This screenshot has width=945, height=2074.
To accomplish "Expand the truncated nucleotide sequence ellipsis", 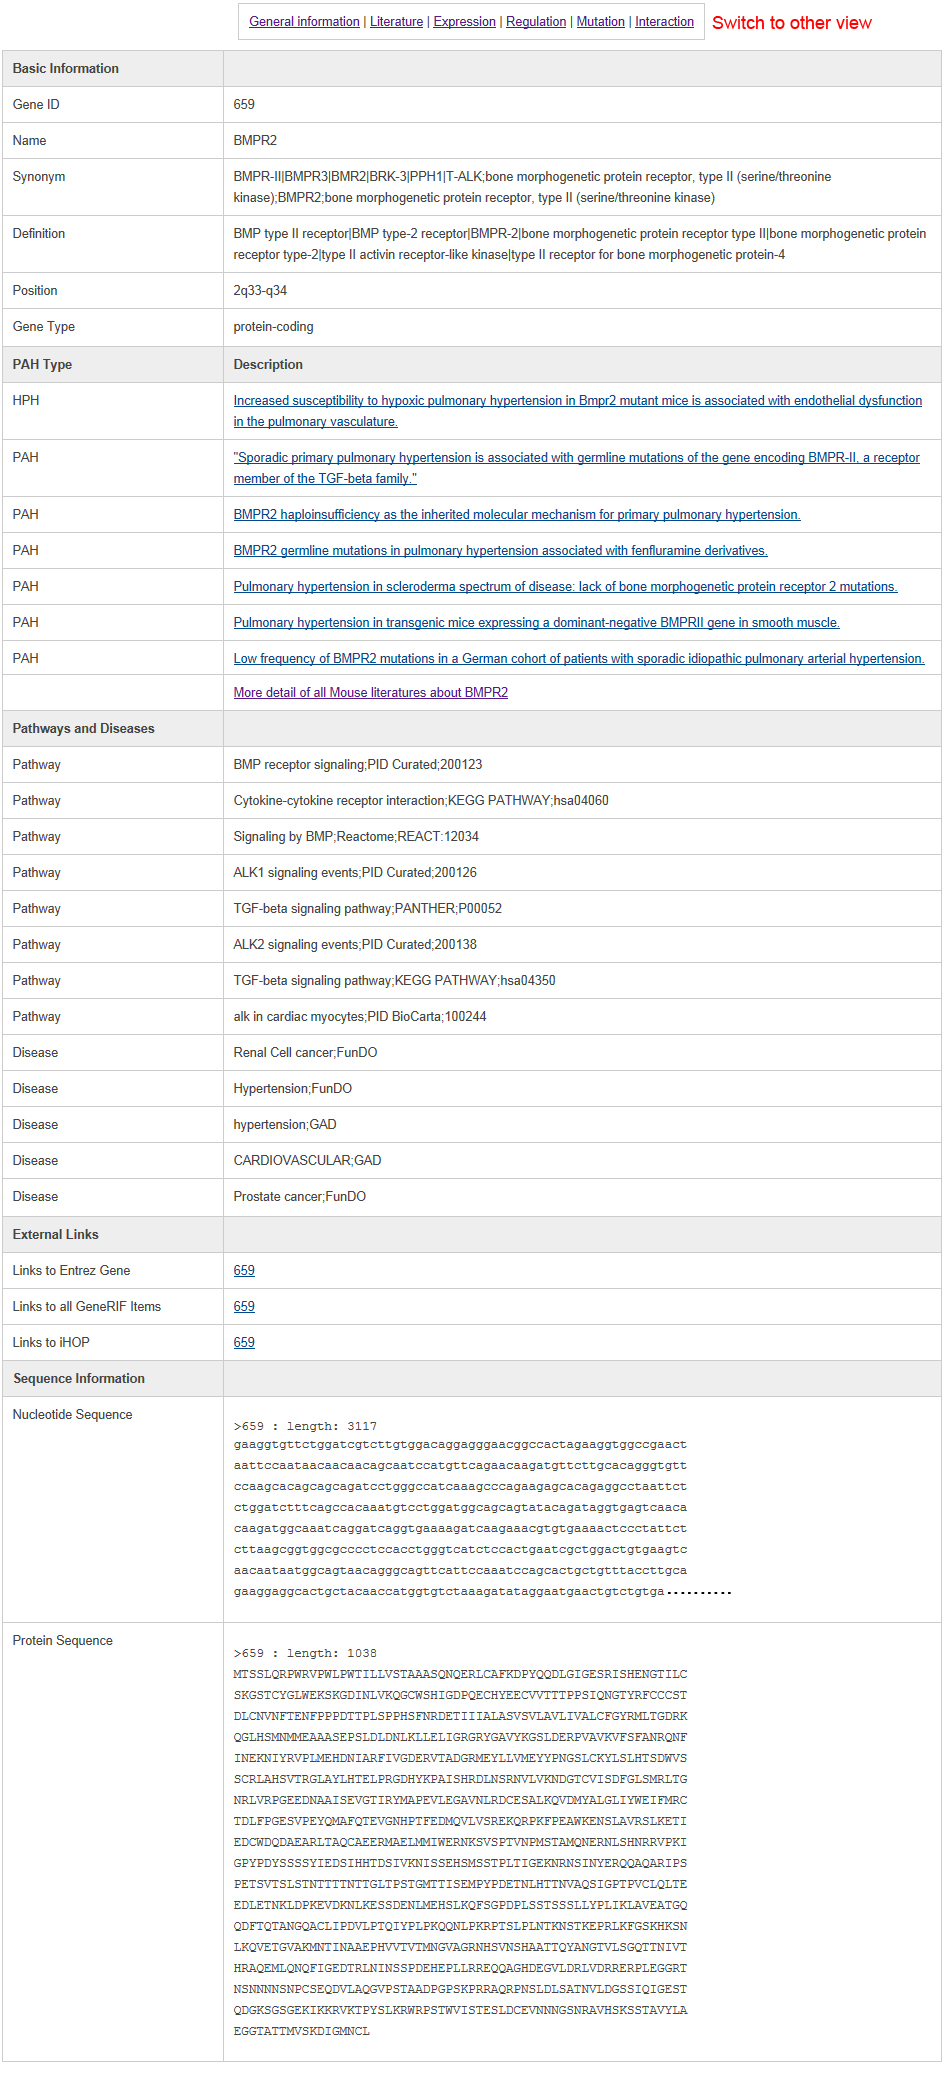I will point(699,1592).
